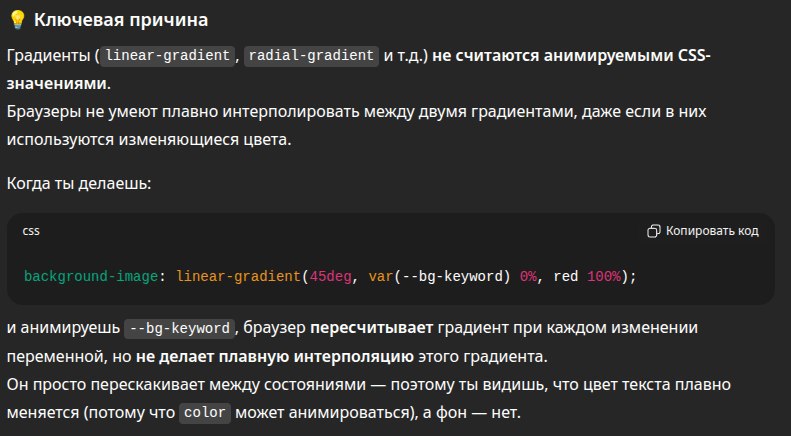Click the 'background-image' property in the code
The height and width of the screenshot is (436, 791).
91,277
